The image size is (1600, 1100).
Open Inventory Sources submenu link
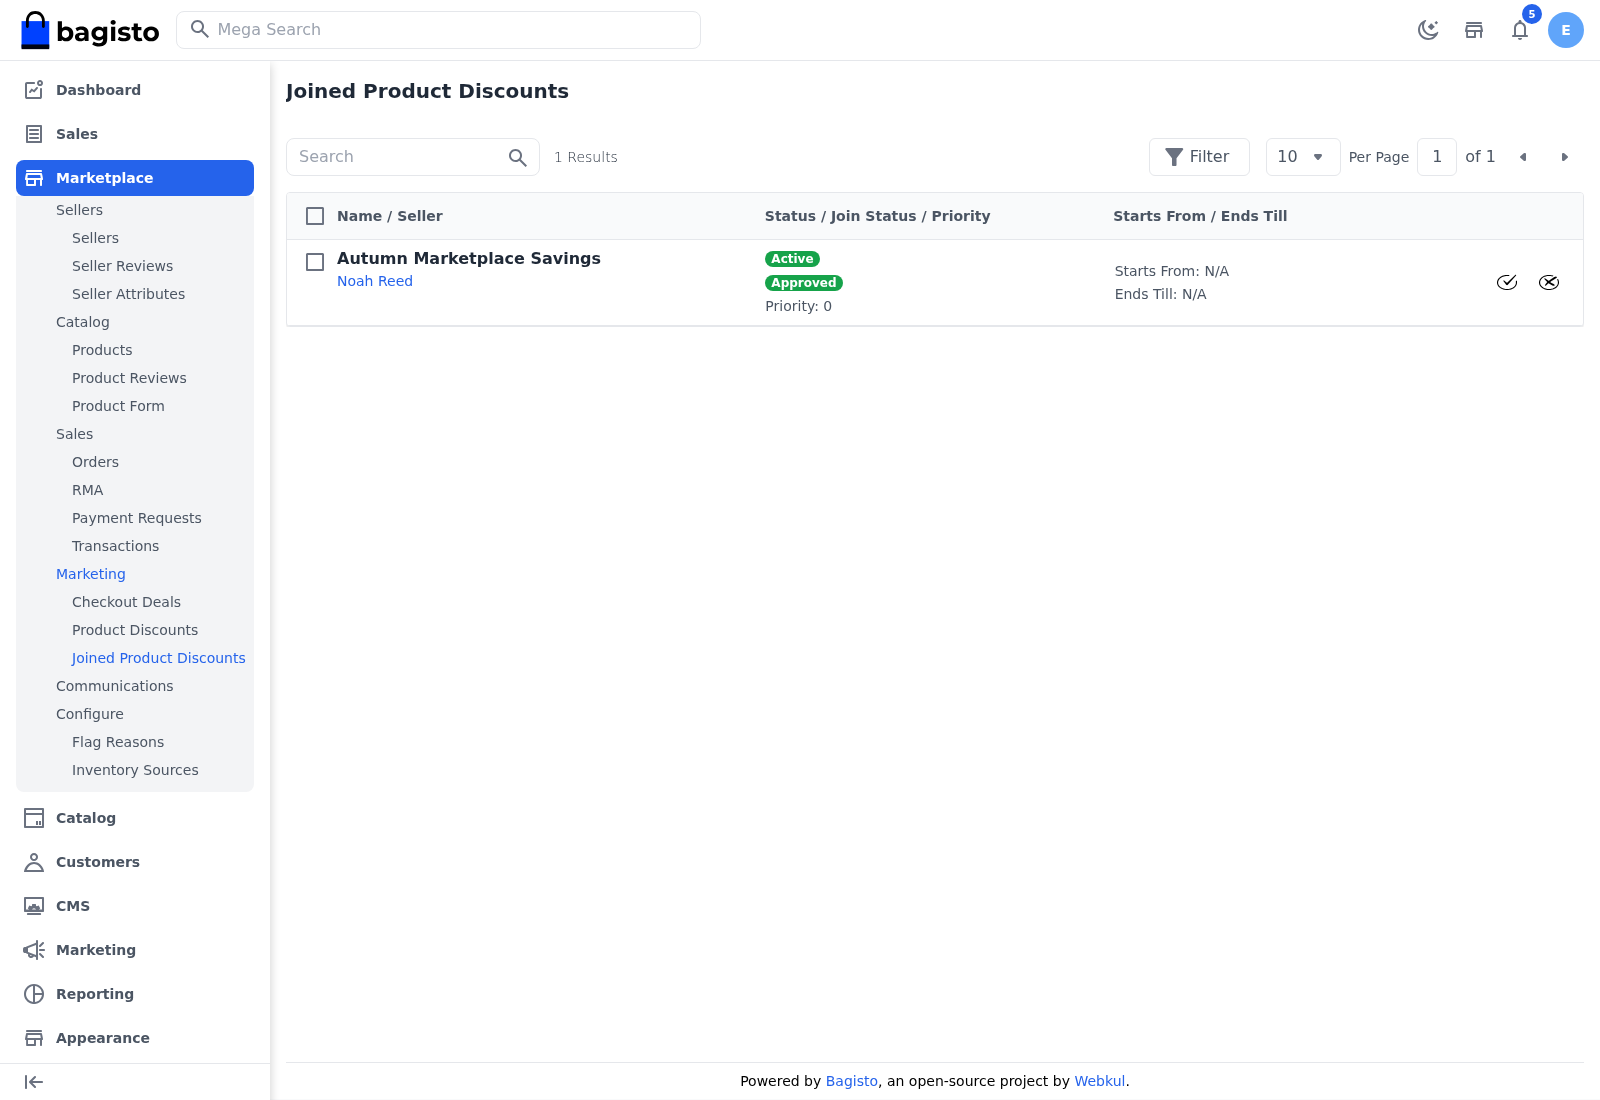[135, 770]
